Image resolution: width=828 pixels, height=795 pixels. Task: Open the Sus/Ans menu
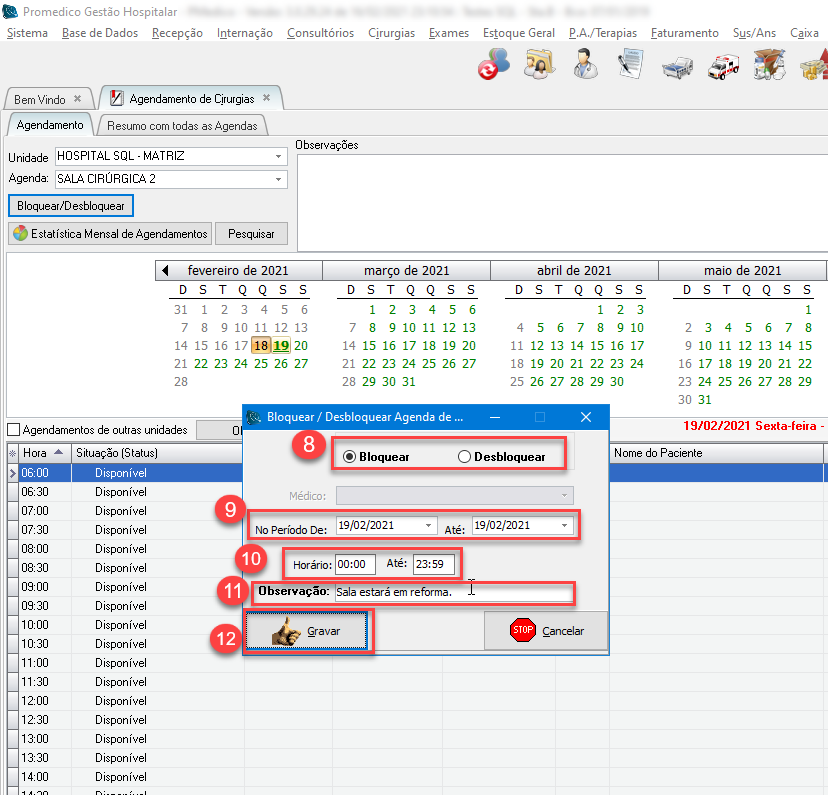pyautogui.click(x=754, y=33)
